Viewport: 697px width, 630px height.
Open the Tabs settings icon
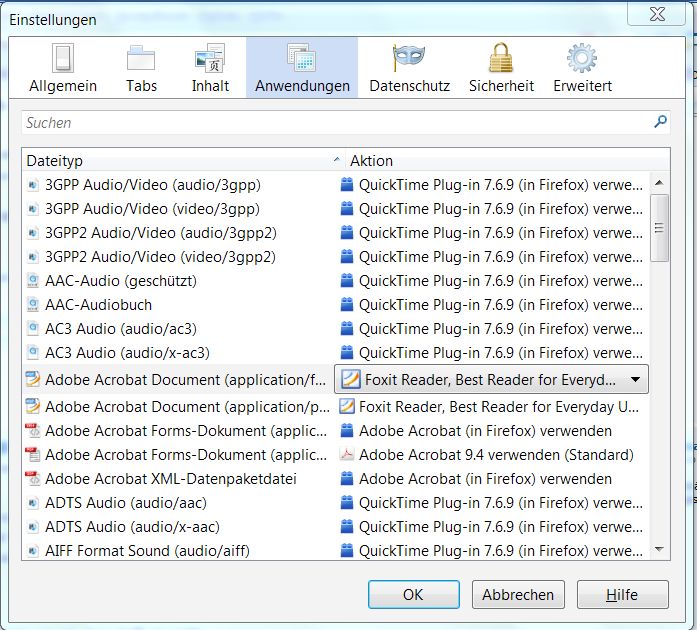[x=141, y=58]
